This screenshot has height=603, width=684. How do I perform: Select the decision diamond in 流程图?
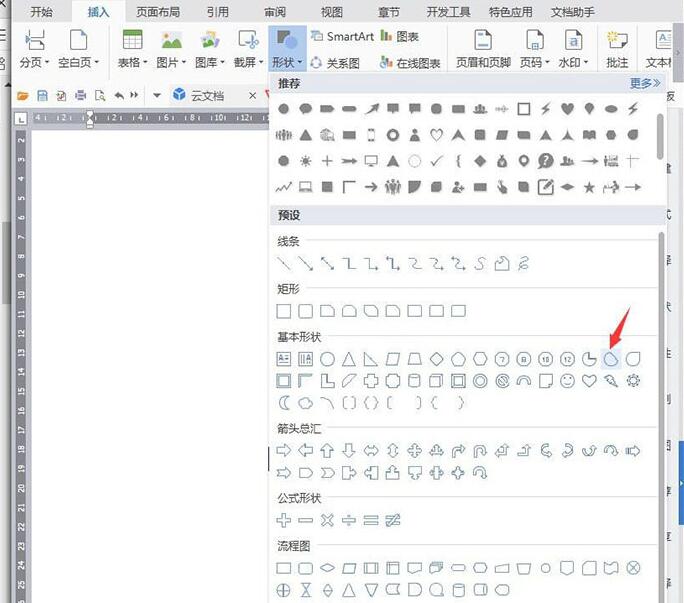point(327,568)
